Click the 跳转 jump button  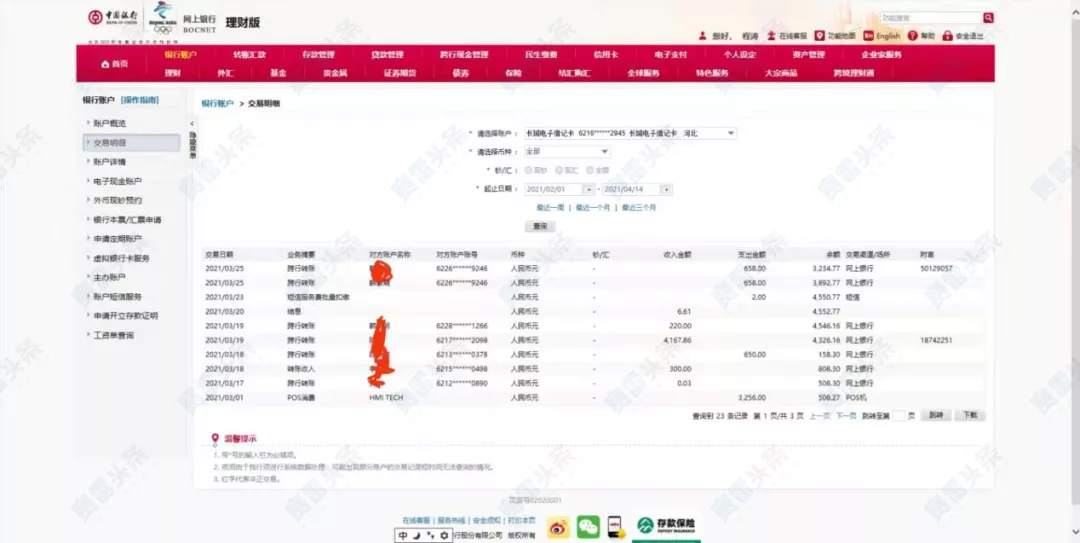click(x=935, y=416)
